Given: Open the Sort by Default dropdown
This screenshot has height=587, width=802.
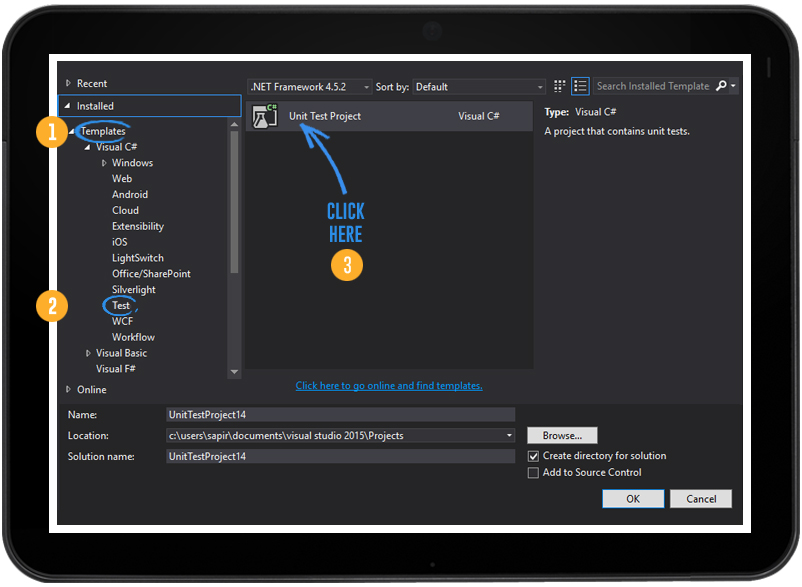Looking at the screenshot, I should coord(479,87).
